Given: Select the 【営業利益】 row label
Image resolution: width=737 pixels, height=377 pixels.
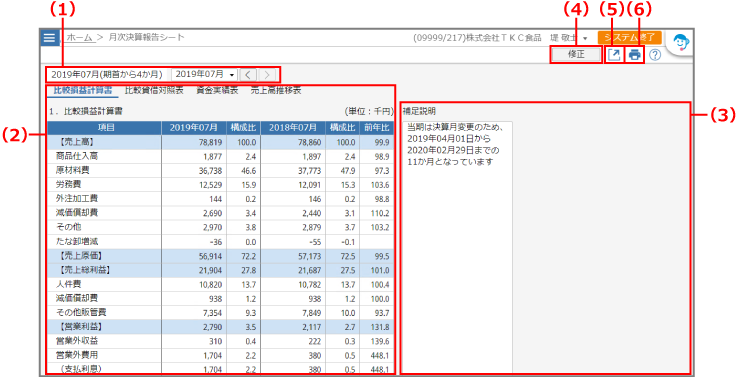Looking at the screenshot, I should [82, 327].
